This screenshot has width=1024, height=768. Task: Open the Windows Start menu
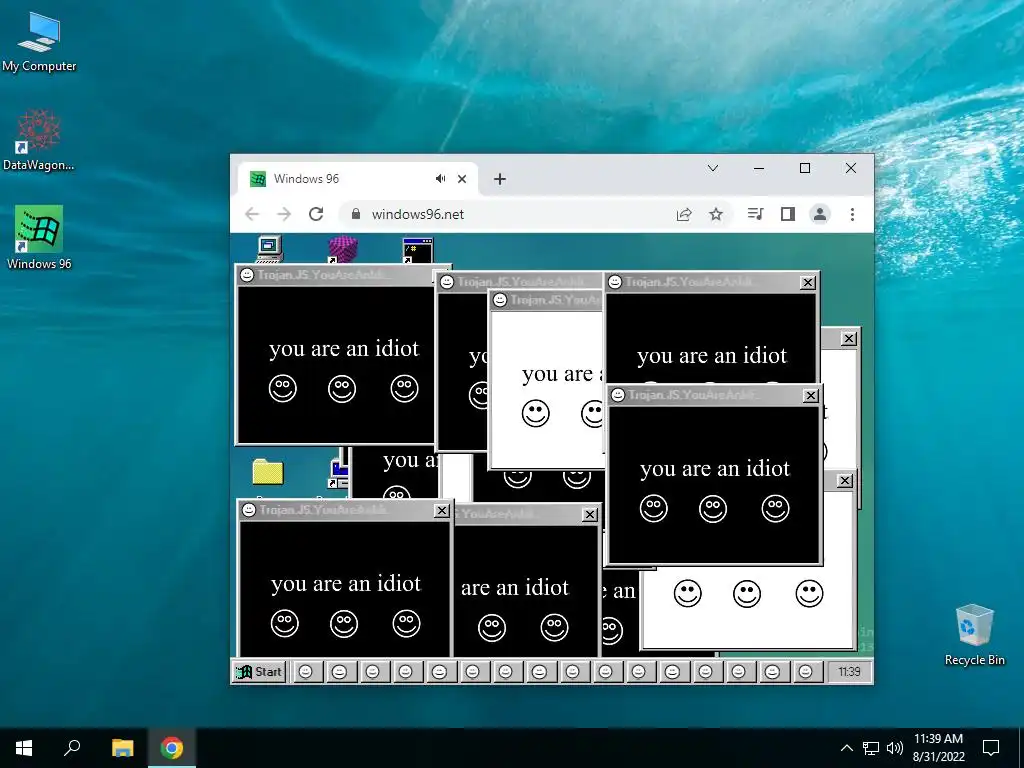point(24,748)
